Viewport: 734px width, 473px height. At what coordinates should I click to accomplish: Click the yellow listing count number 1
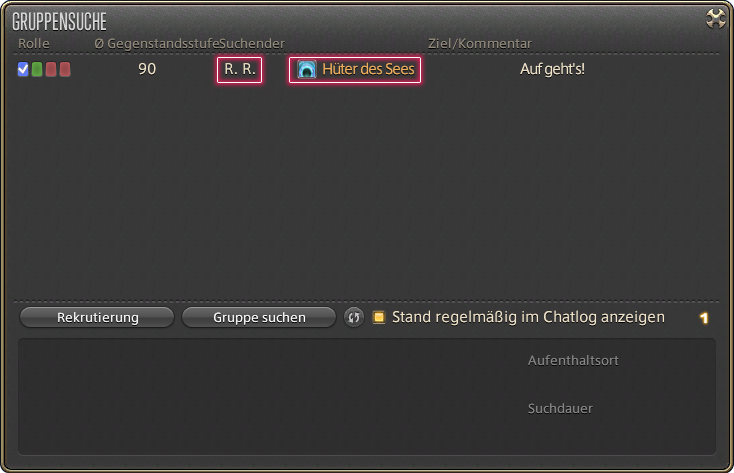click(x=704, y=318)
